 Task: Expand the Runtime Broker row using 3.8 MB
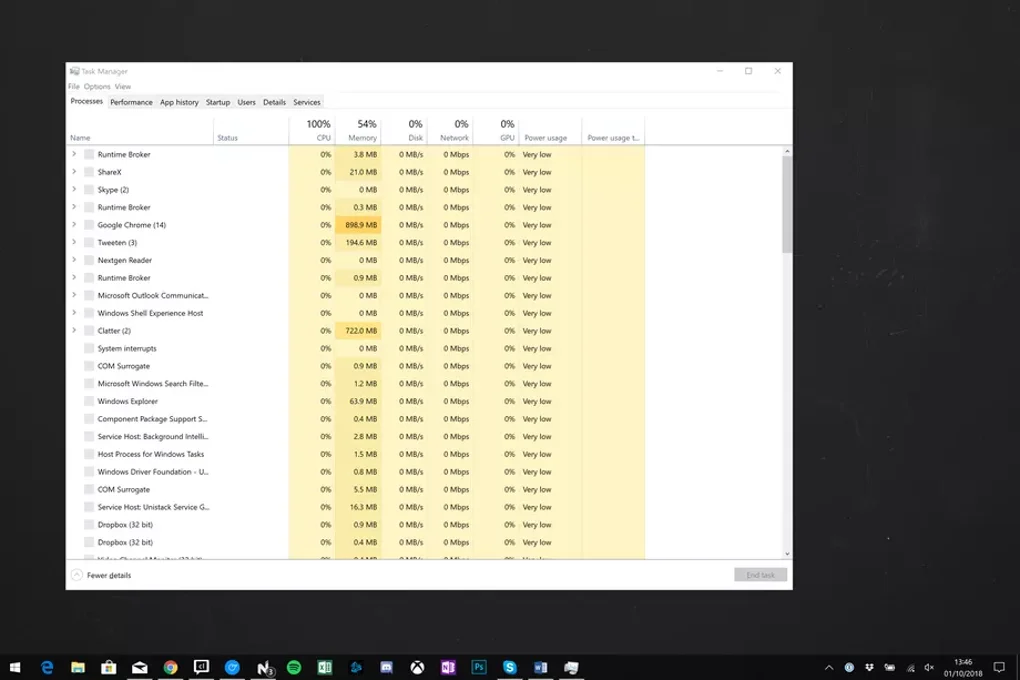pyautogui.click(x=74, y=154)
